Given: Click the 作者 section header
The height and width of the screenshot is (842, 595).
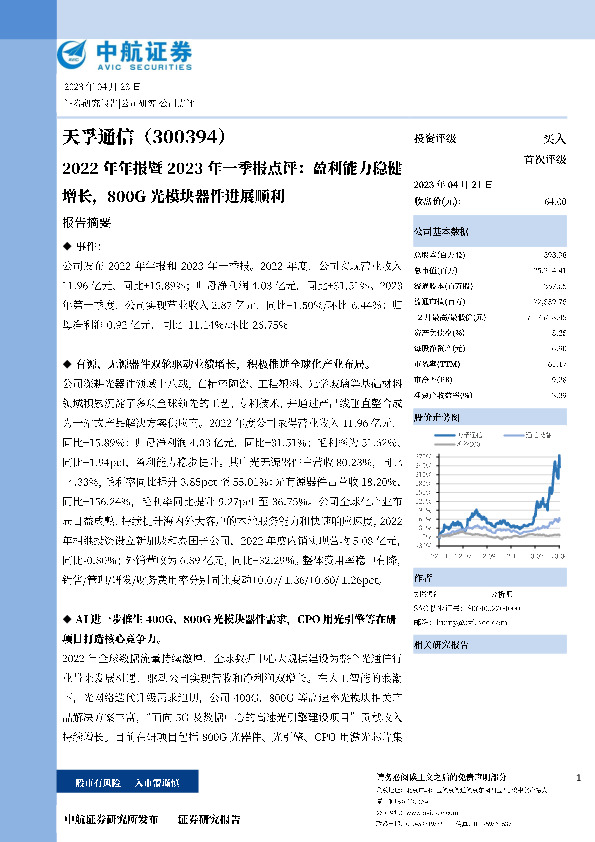Looking at the screenshot, I should 490,578.
